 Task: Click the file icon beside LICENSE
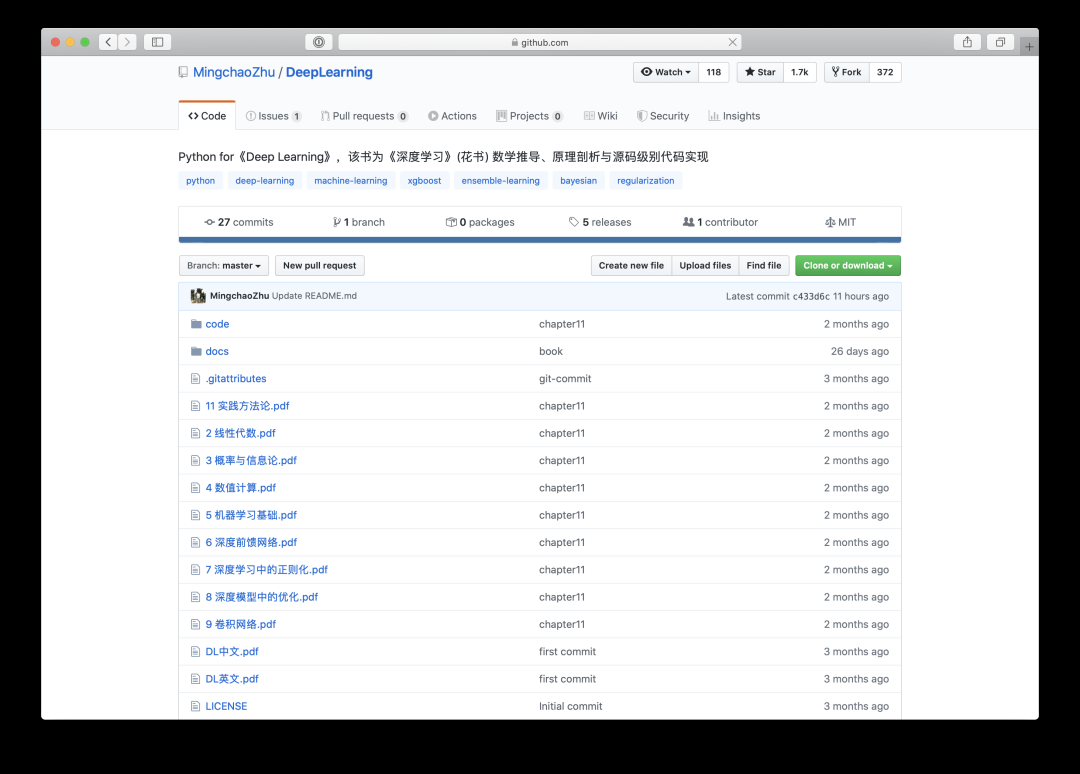click(x=196, y=707)
